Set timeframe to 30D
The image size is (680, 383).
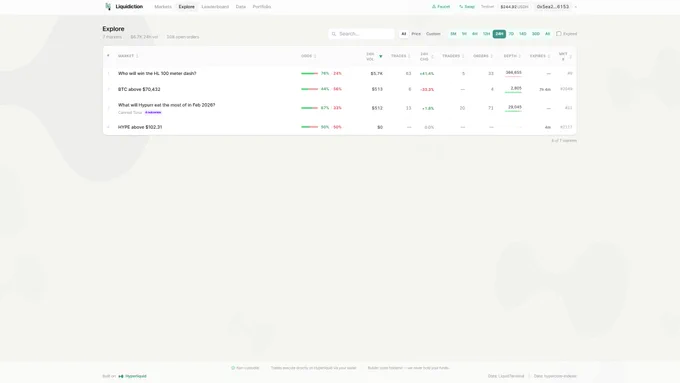[536, 34]
